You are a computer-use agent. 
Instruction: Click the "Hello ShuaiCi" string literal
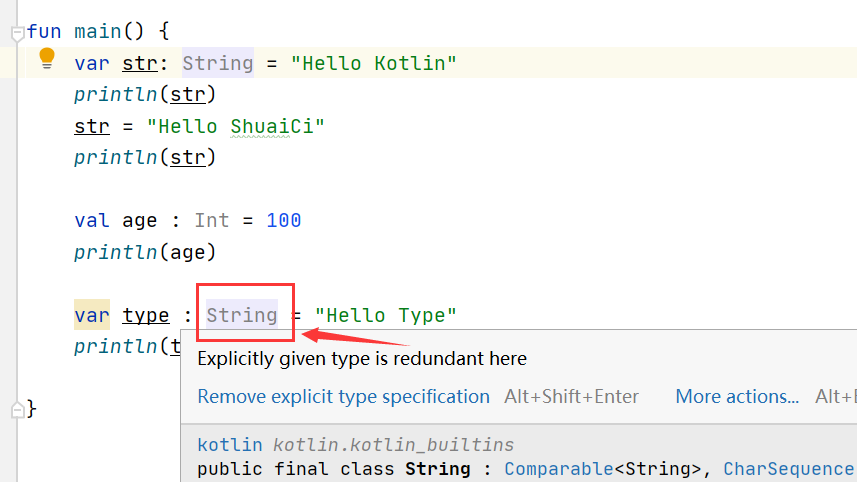236,127
